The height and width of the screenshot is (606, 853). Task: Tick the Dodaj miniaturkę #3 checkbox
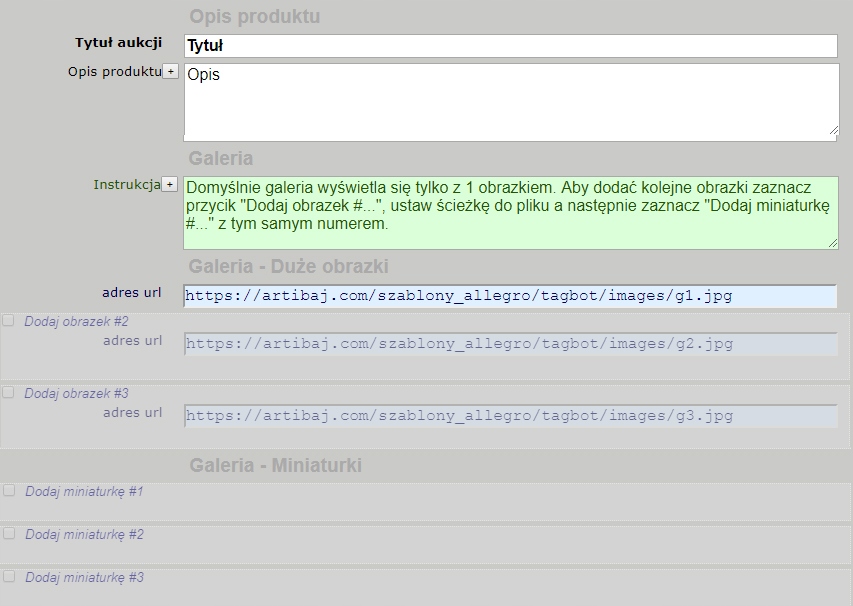9,577
